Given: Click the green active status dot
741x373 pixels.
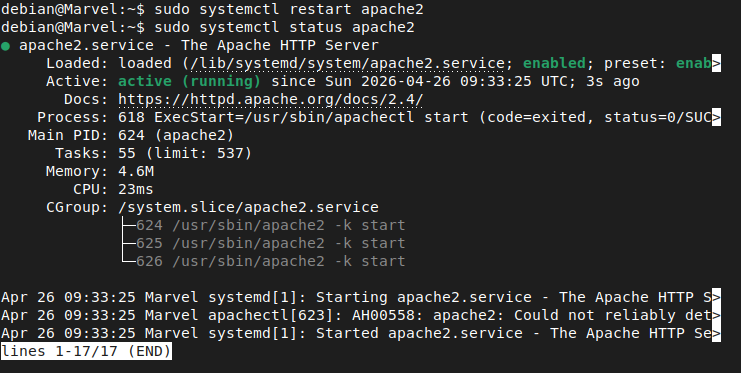Looking at the screenshot, I should point(6,46).
